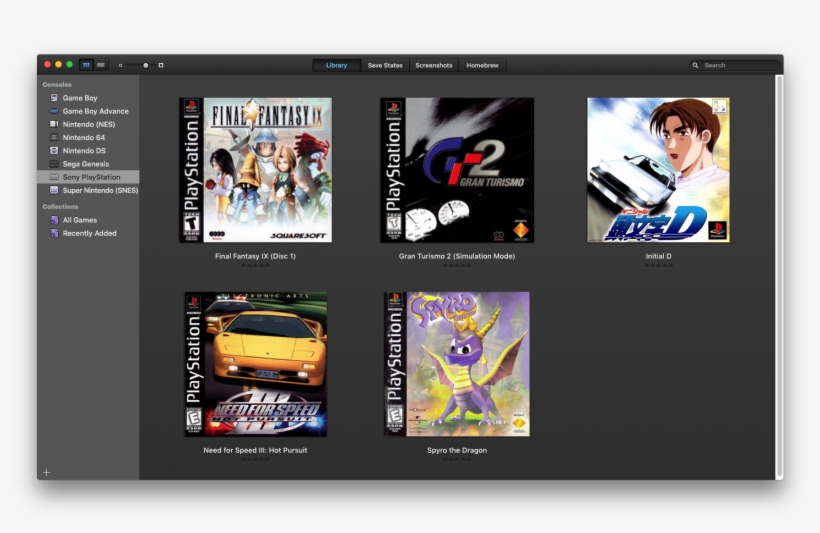This screenshot has width=820, height=533.
Task: Switch to grid view layout
Action: [87, 65]
